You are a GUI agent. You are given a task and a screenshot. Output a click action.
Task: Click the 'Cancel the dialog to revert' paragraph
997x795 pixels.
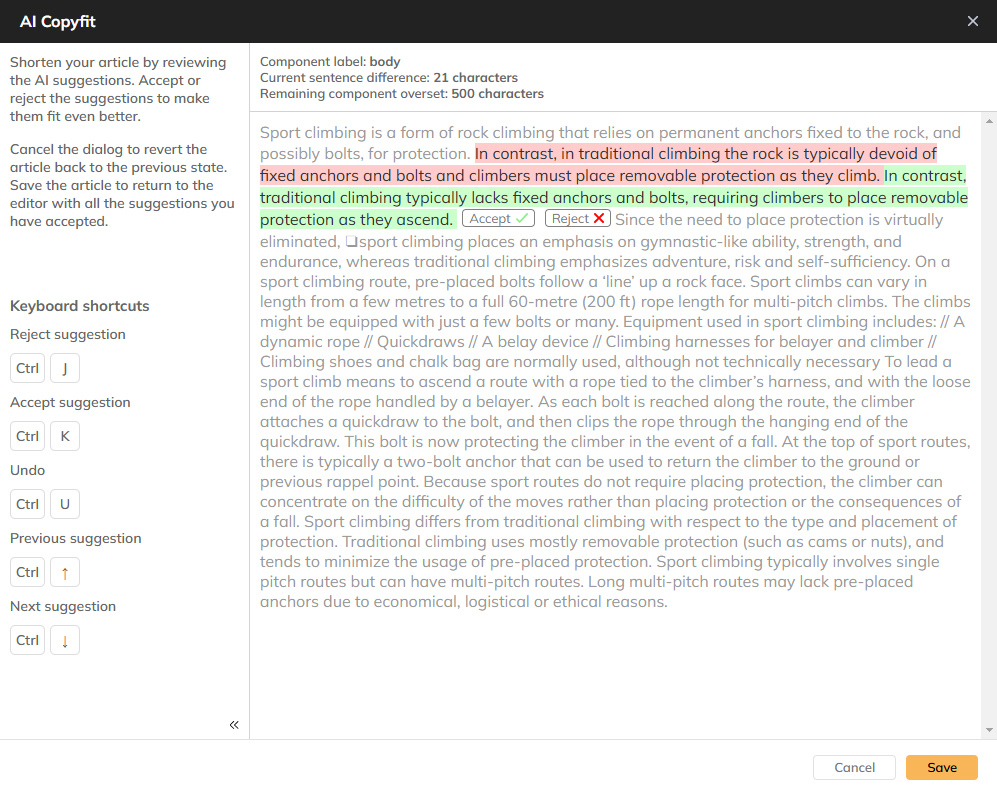click(122, 185)
